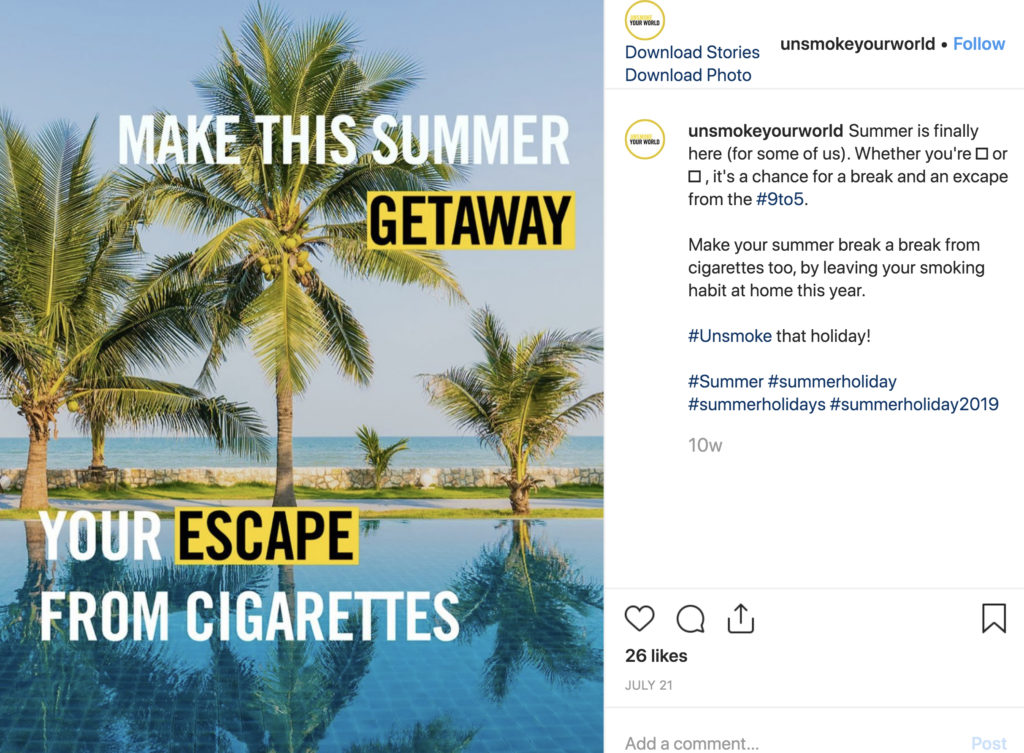Image resolution: width=1024 pixels, height=753 pixels.
Task: Open the Download Stories link
Action: click(692, 52)
